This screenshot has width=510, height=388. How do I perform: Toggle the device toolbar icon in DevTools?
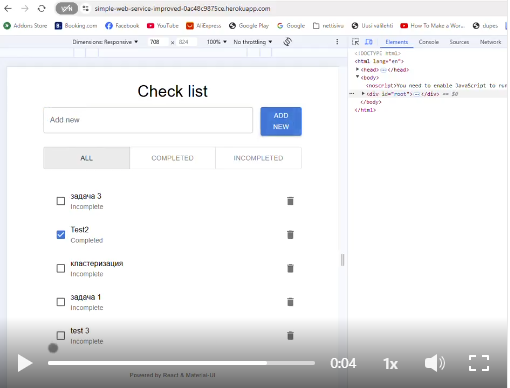(369, 42)
